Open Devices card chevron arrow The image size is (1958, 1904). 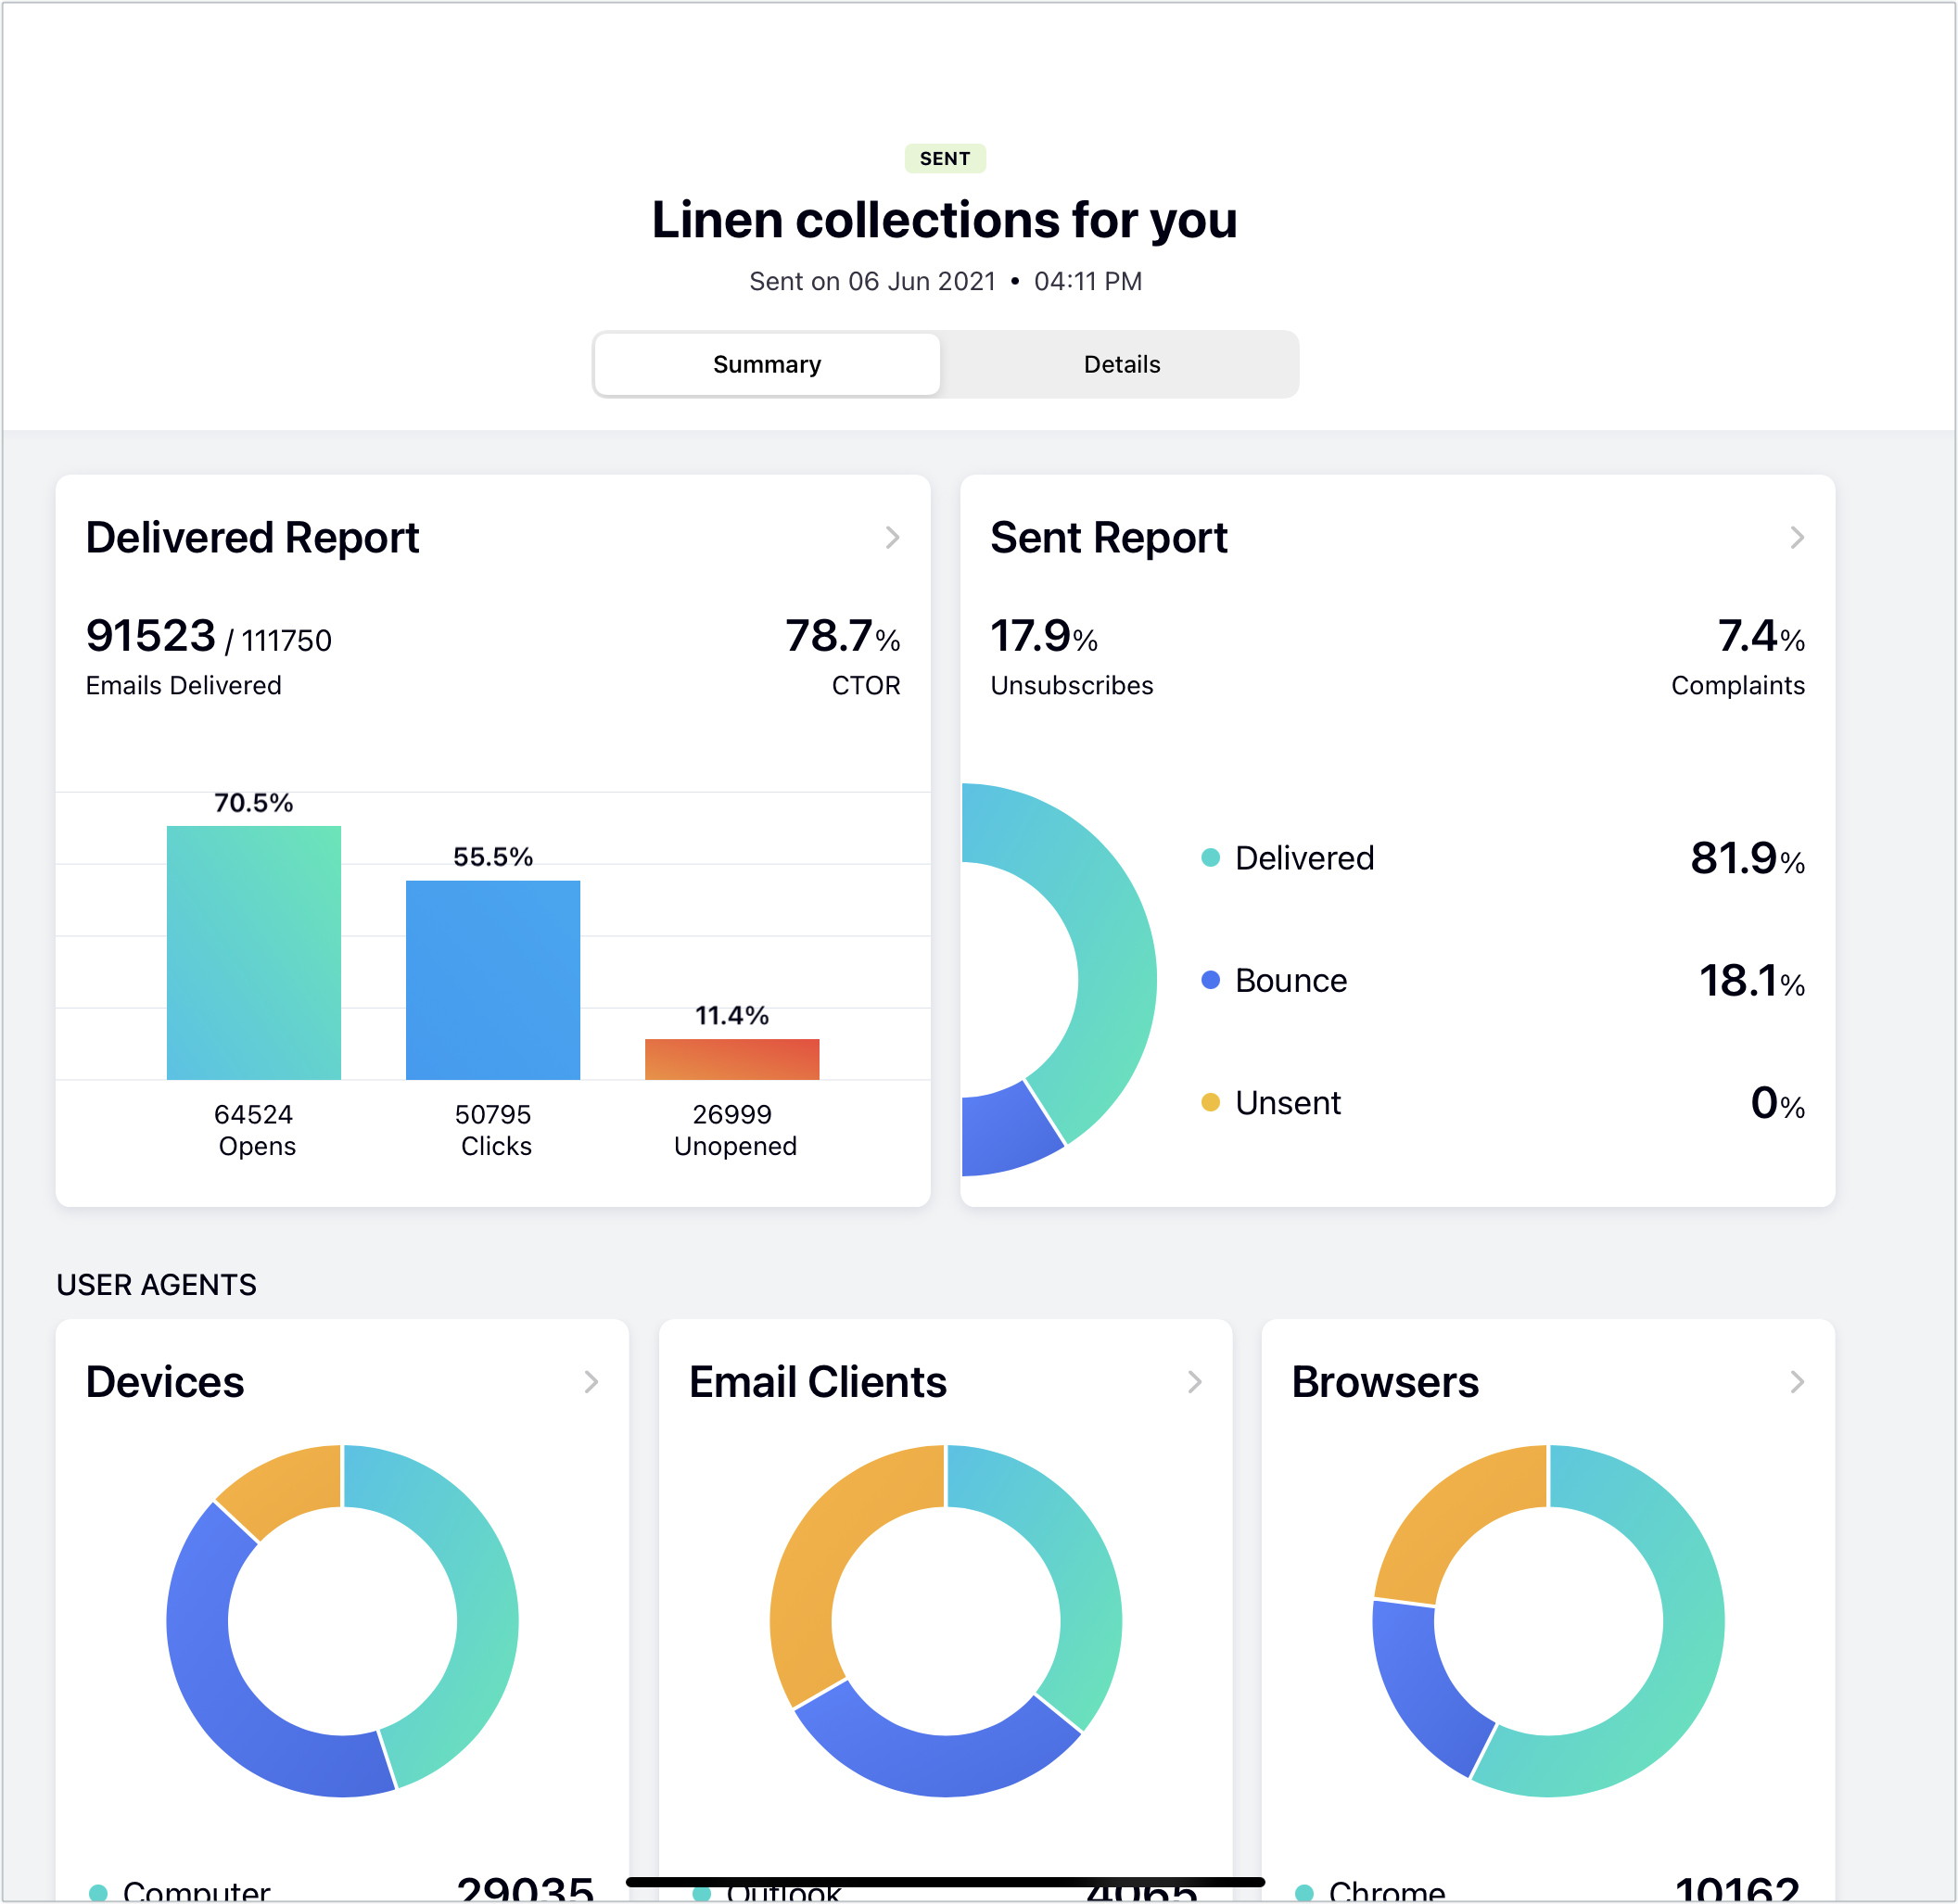(x=591, y=1382)
